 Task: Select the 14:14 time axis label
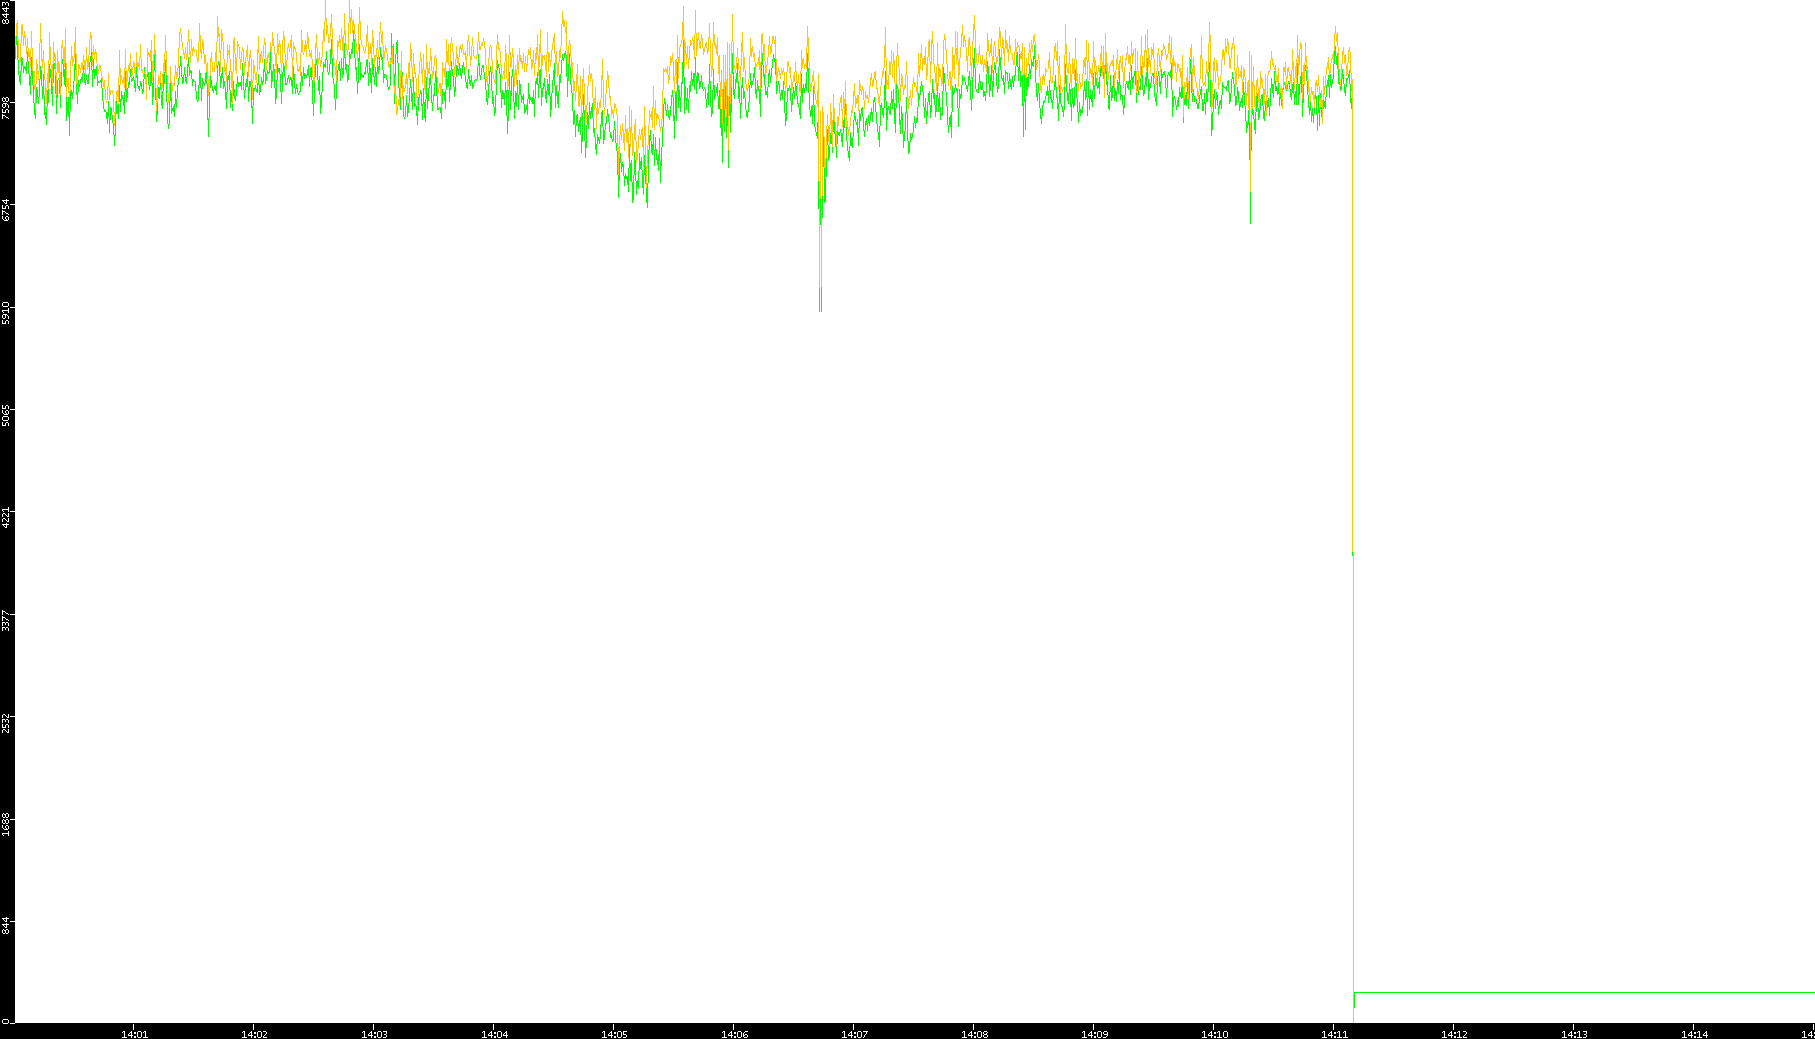(1694, 1034)
